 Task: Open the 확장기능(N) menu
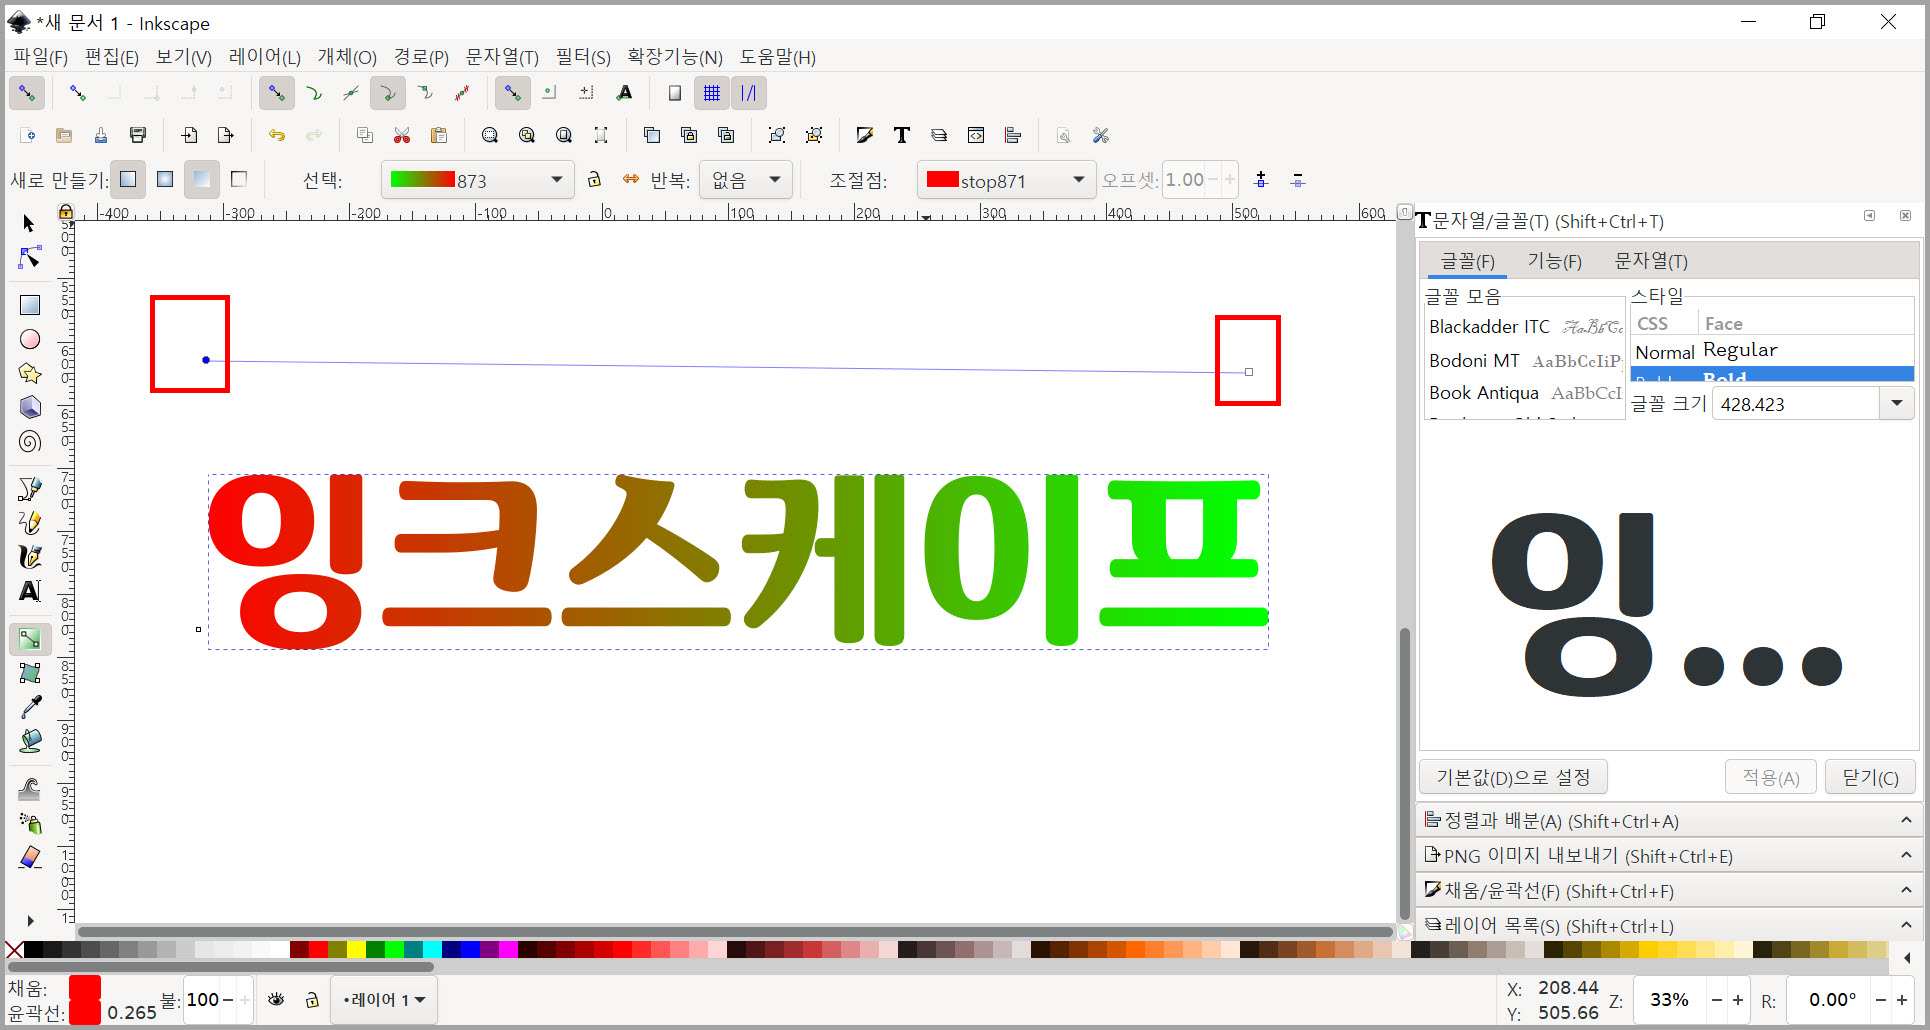coord(675,57)
